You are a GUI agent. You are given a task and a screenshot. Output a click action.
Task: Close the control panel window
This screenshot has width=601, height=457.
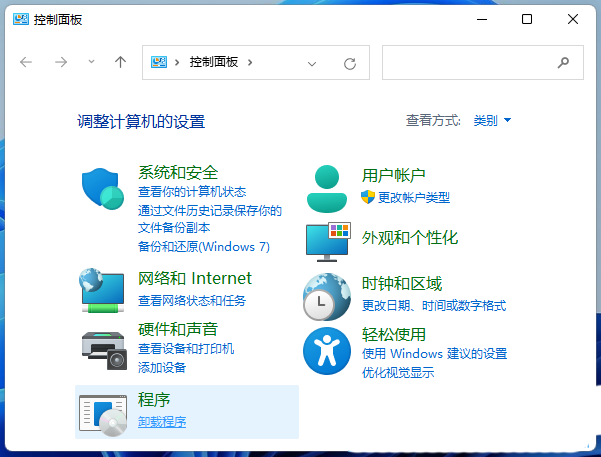[573, 19]
